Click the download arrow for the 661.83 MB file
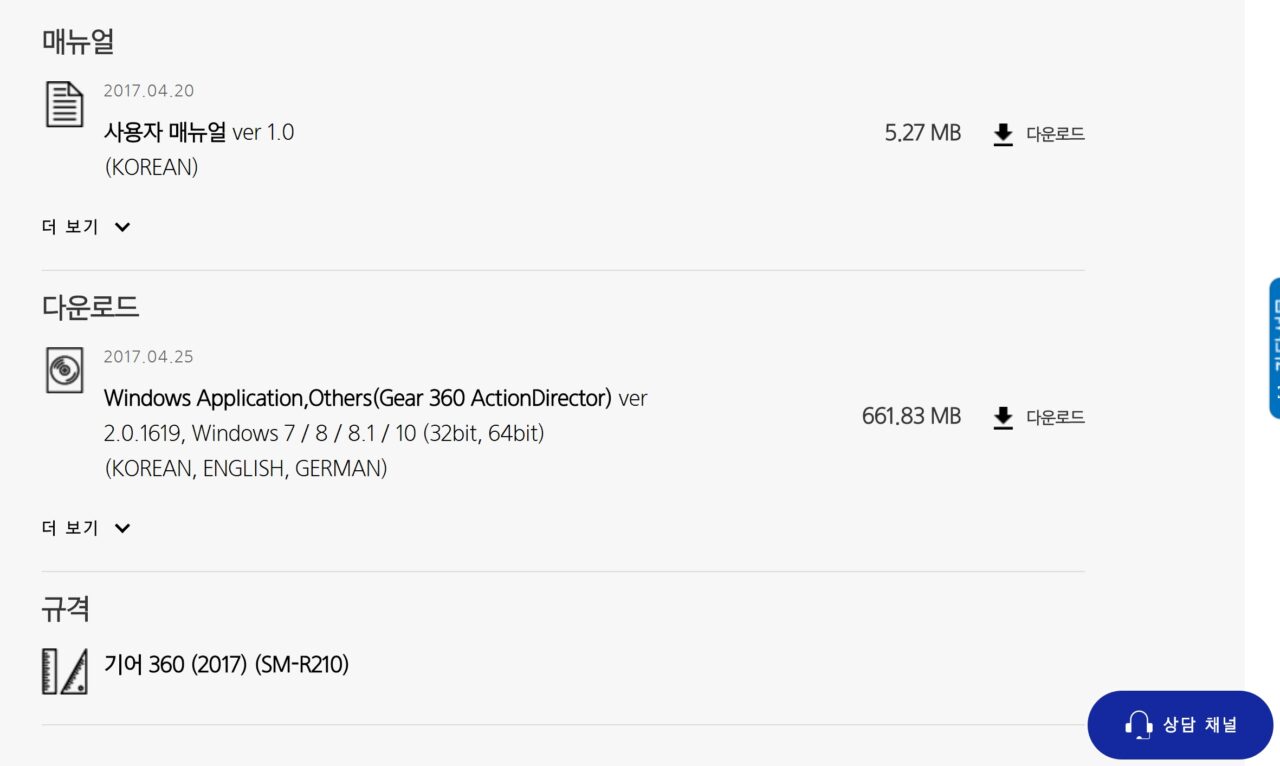Image resolution: width=1280 pixels, height=766 pixels. pyautogui.click(x=1003, y=418)
